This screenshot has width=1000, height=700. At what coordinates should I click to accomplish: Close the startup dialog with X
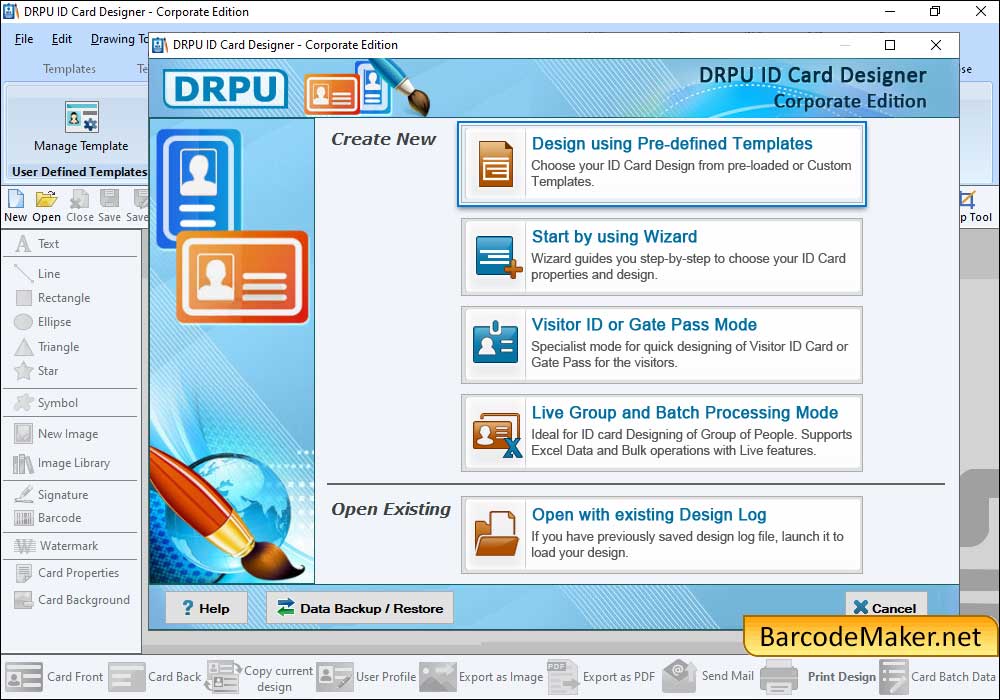coord(936,45)
